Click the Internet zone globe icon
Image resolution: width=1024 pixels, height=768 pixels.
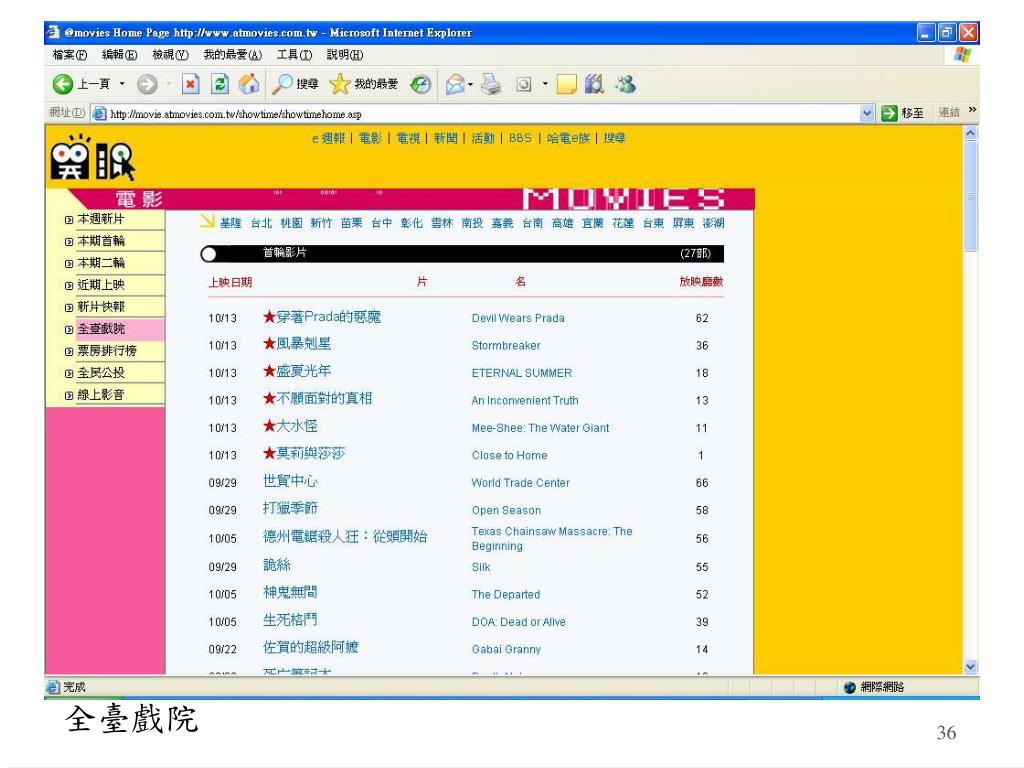850,687
